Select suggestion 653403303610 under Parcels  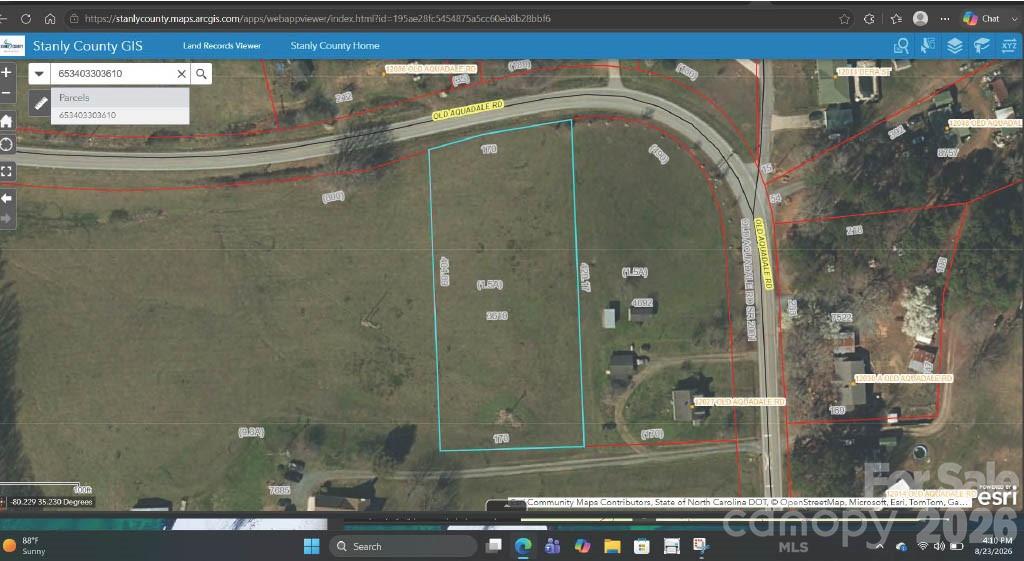point(120,115)
